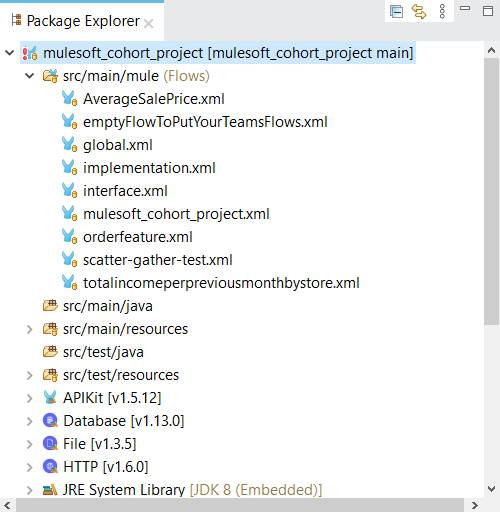Click the AverageSalePrice.xml Mule file icon
This screenshot has height=514, width=500.
click(70, 99)
